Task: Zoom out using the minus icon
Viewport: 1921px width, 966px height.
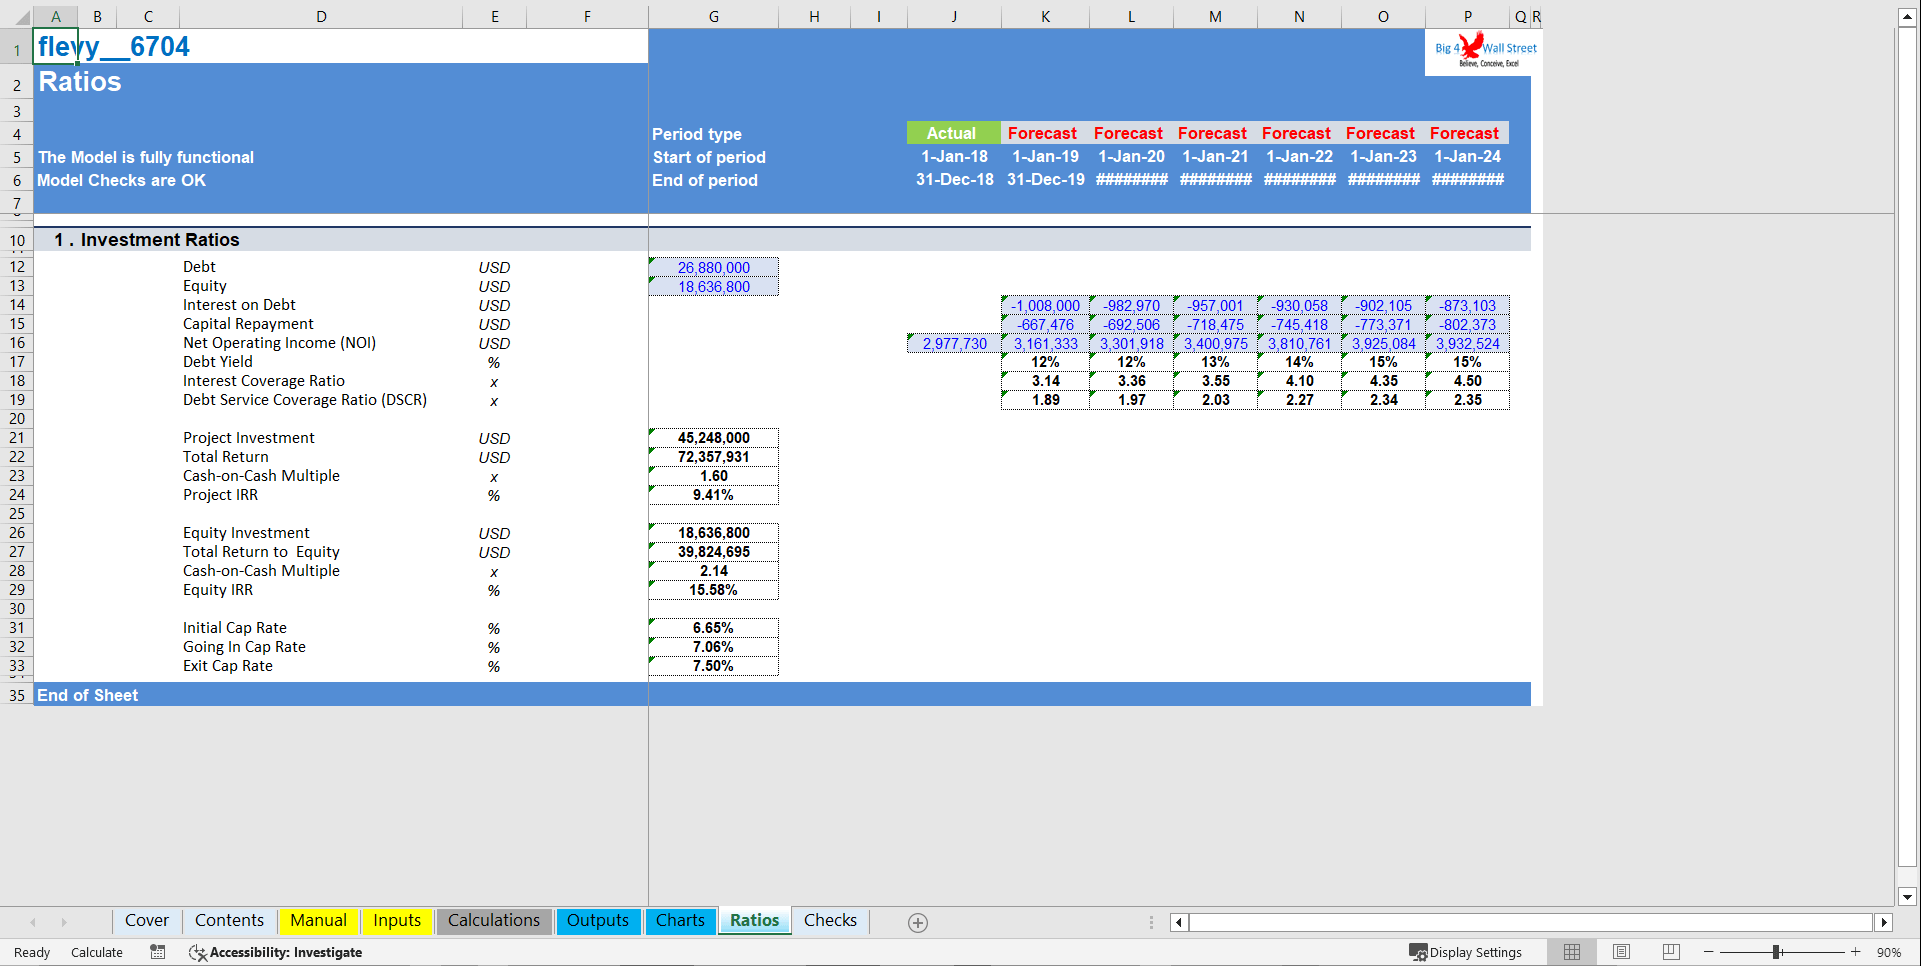Action: pos(1705,952)
